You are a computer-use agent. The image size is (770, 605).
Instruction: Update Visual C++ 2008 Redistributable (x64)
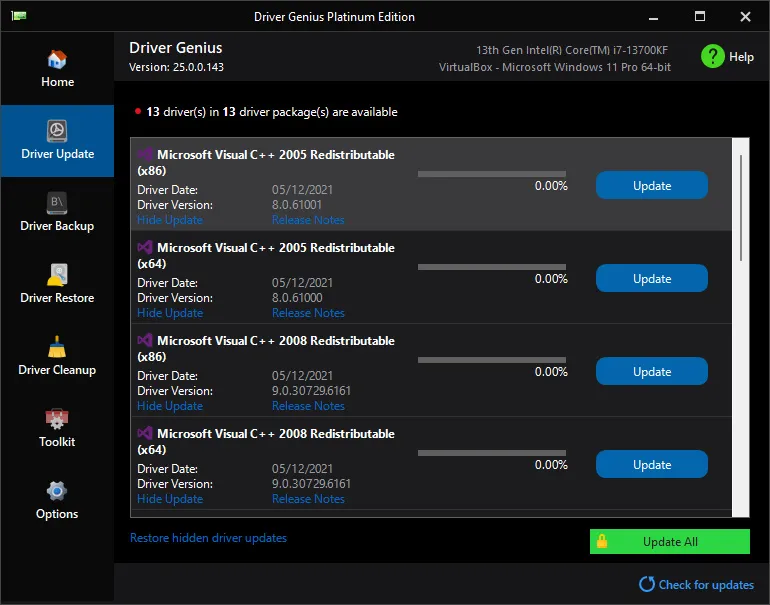point(652,464)
